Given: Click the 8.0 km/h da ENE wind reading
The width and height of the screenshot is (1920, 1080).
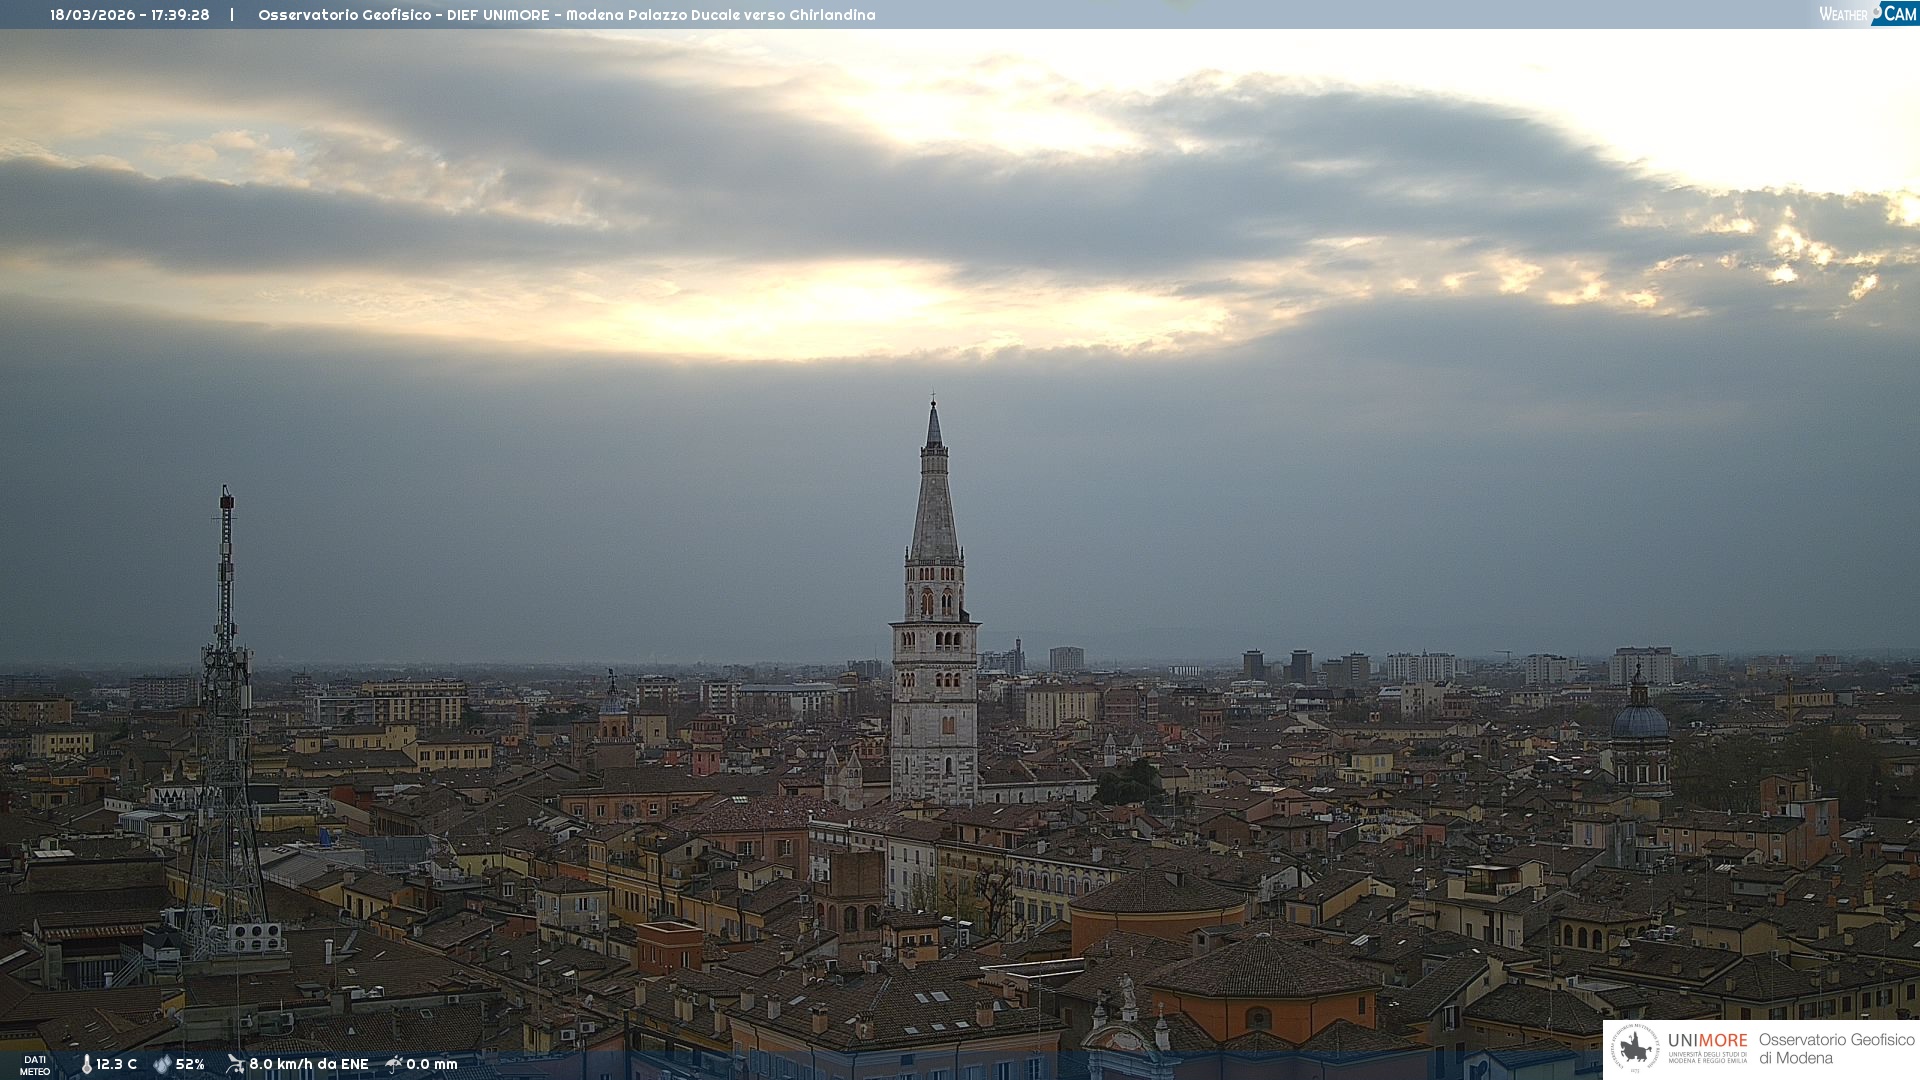Looking at the screenshot, I should click(308, 1064).
